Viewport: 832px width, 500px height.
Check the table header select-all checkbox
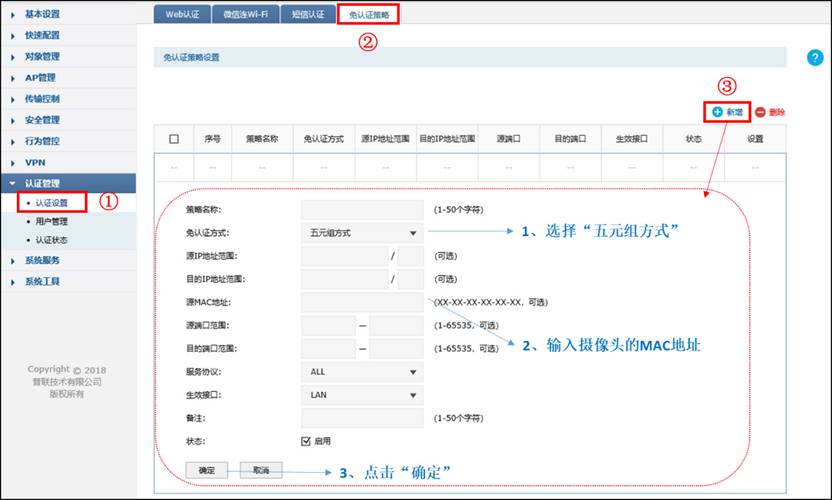(174, 139)
